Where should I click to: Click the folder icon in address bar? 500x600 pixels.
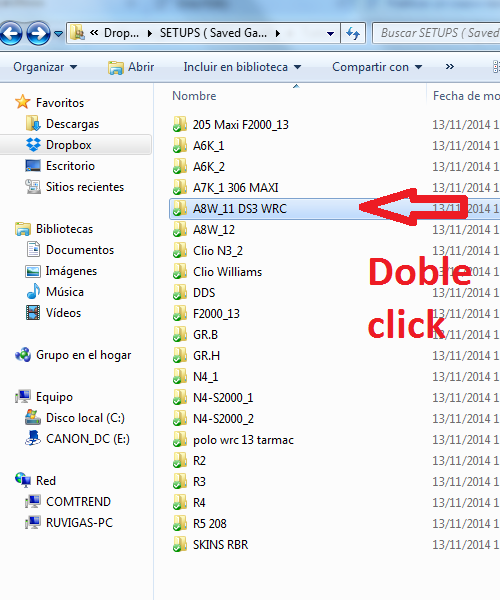pos(78,33)
